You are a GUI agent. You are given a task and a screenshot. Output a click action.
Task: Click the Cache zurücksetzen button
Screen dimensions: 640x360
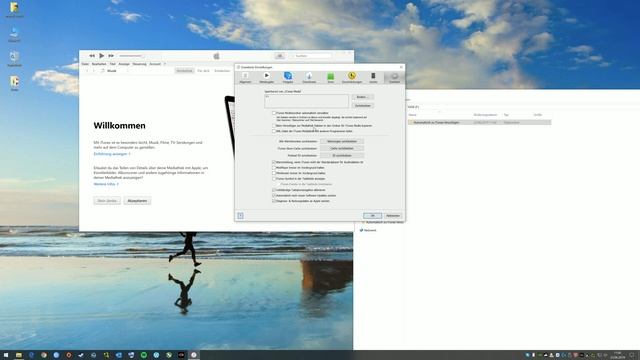click(342, 148)
